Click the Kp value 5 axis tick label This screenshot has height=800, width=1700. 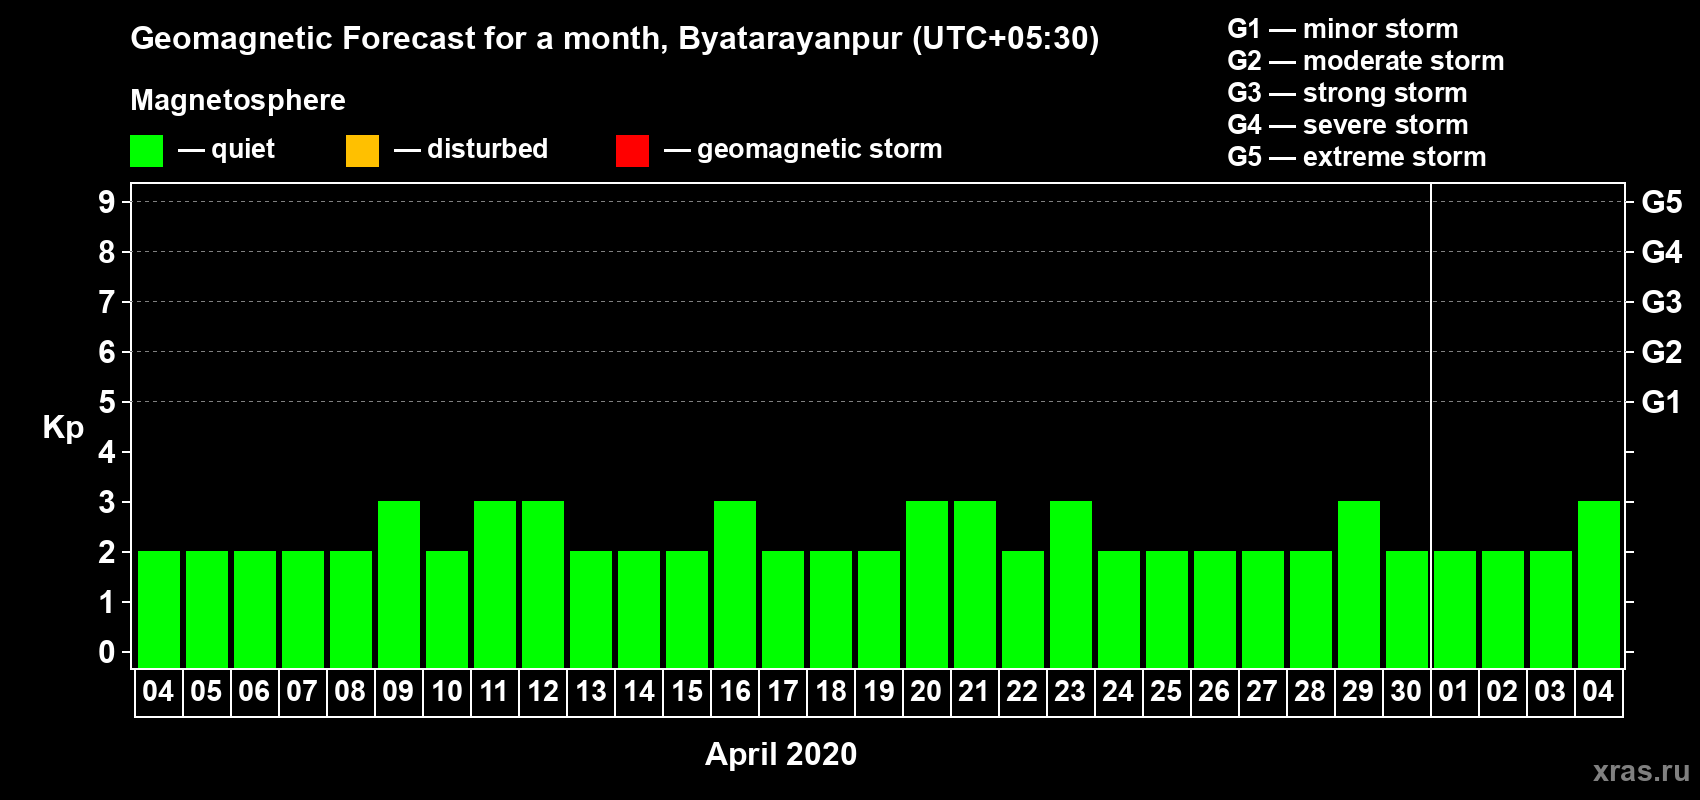pyautogui.click(x=107, y=402)
